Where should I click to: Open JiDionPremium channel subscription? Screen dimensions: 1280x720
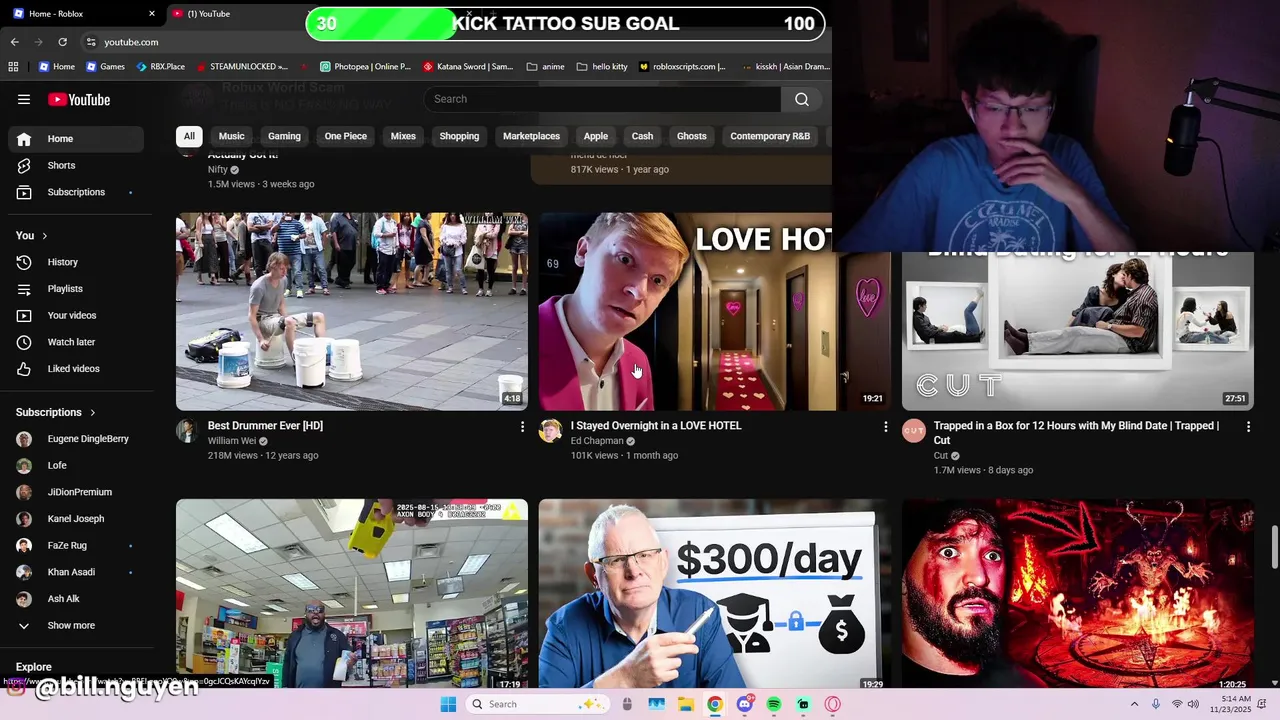[x=76, y=492]
